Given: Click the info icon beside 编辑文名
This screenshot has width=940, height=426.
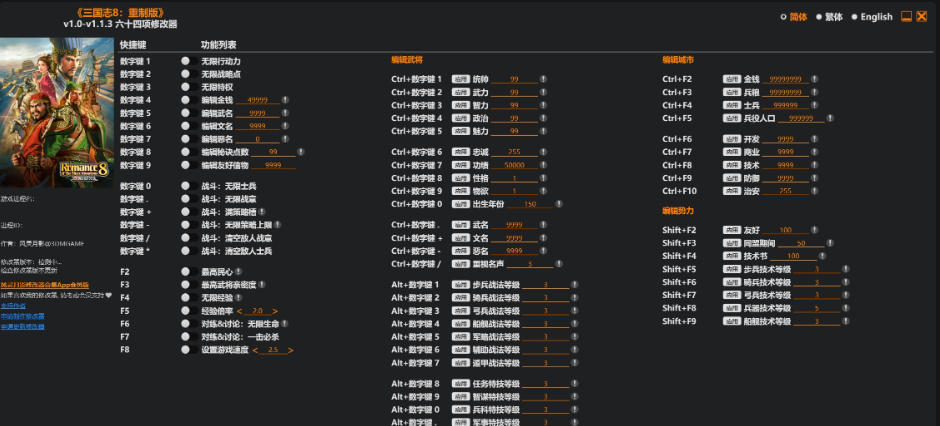Looking at the screenshot, I should (x=286, y=126).
